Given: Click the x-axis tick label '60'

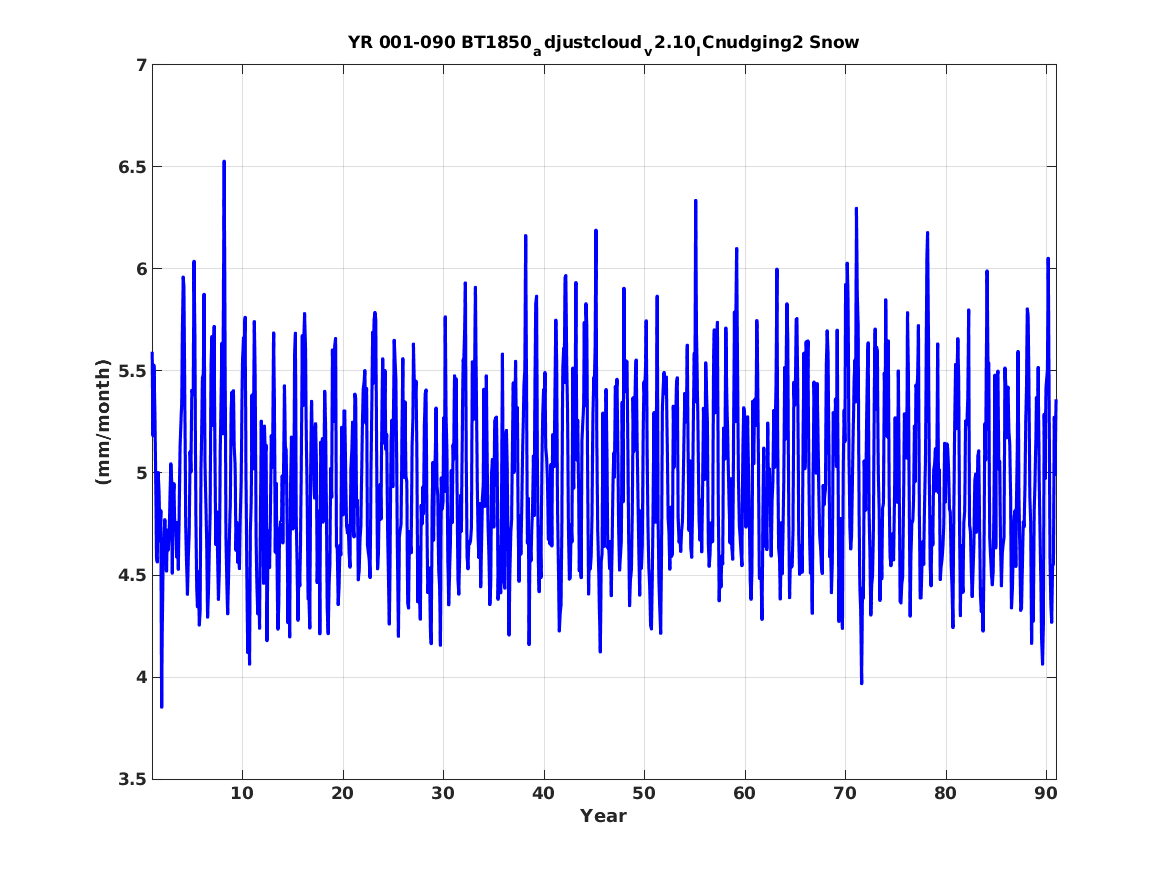Looking at the screenshot, I should point(744,794).
